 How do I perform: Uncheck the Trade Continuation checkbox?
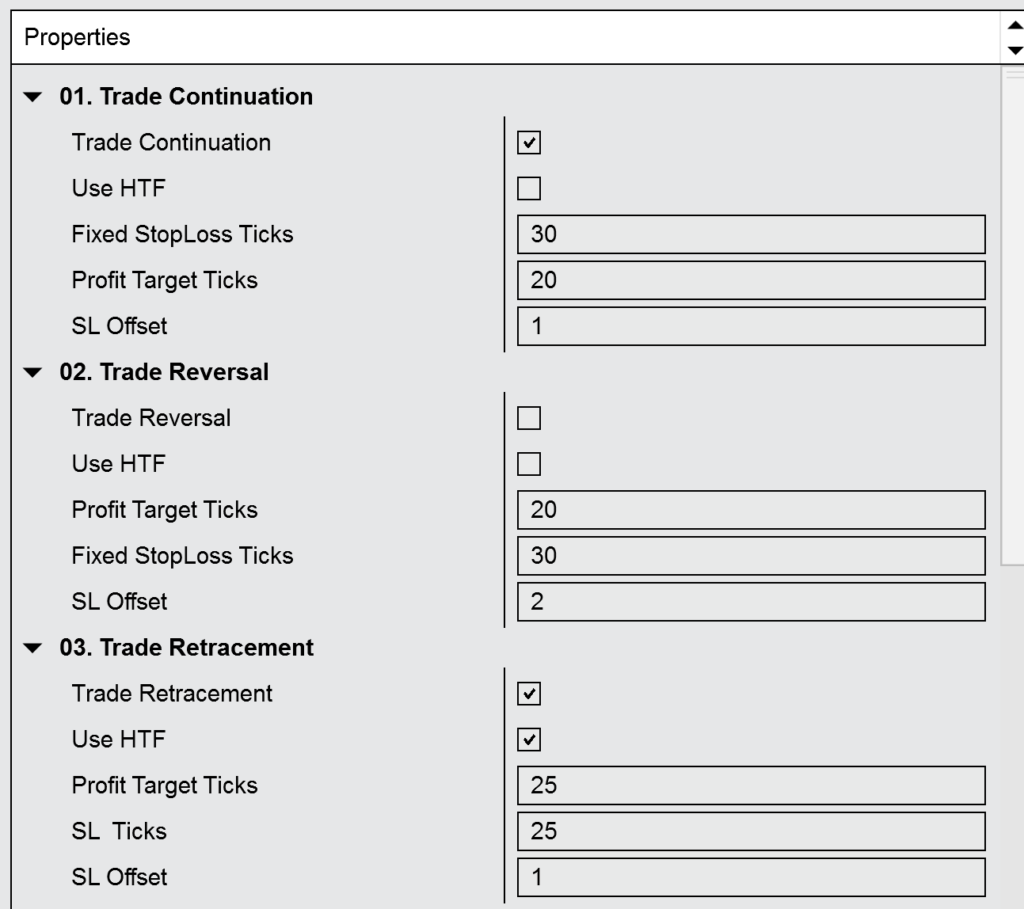point(529,143)
